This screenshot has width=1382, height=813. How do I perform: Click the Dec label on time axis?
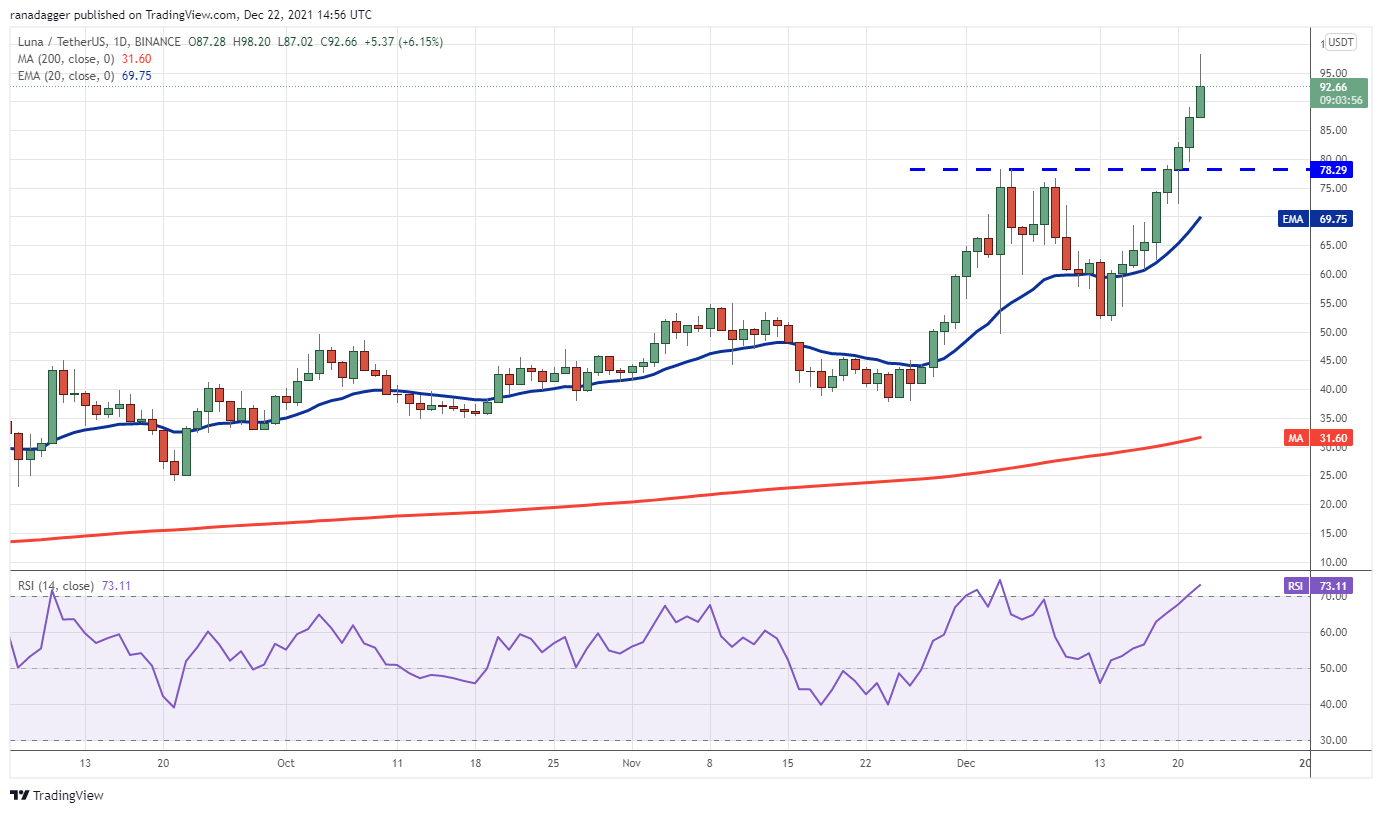[966, 763]
